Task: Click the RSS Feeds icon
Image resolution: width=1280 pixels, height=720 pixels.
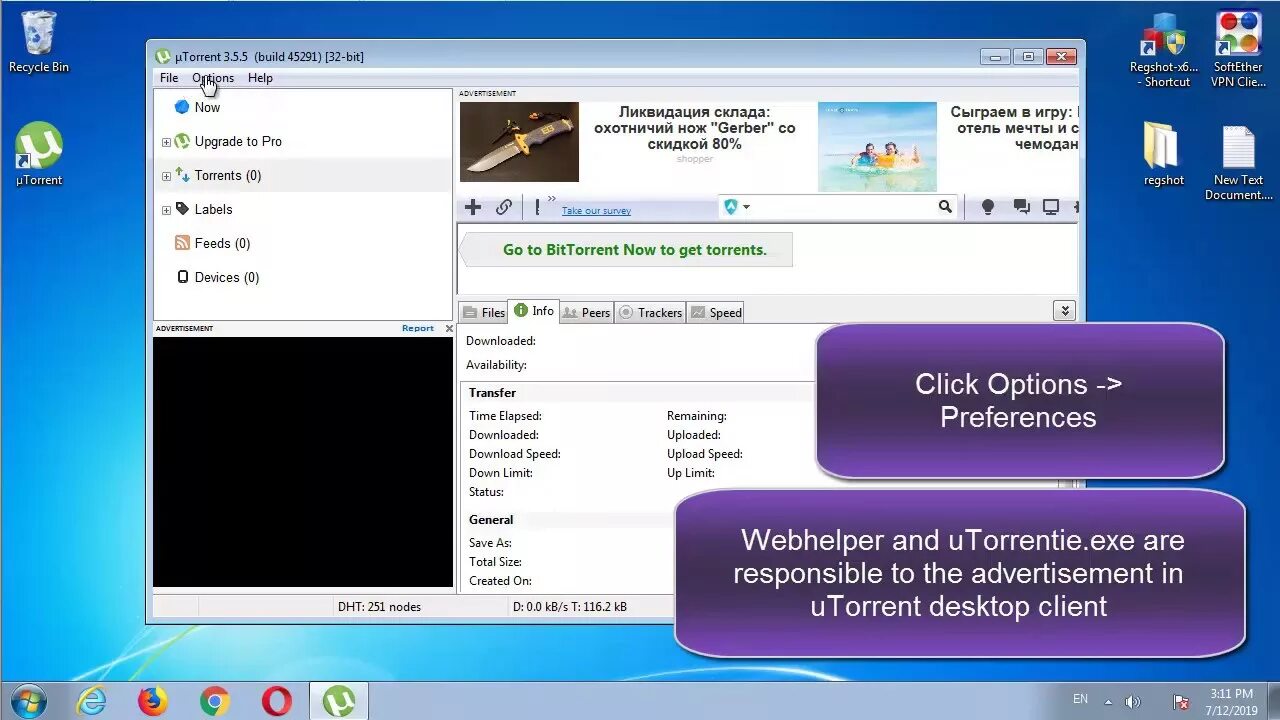Action: 182,243
